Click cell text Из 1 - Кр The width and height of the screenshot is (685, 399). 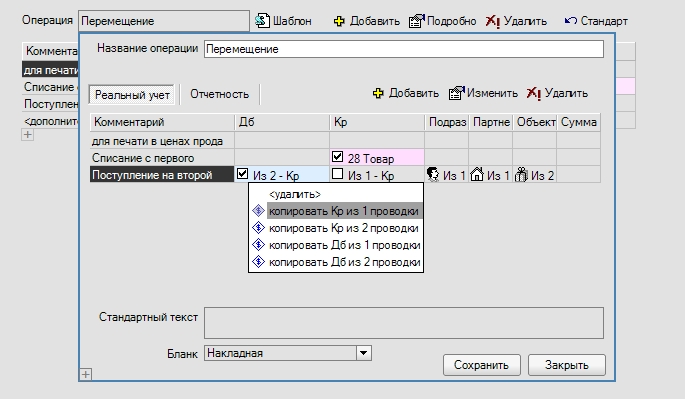371,176
